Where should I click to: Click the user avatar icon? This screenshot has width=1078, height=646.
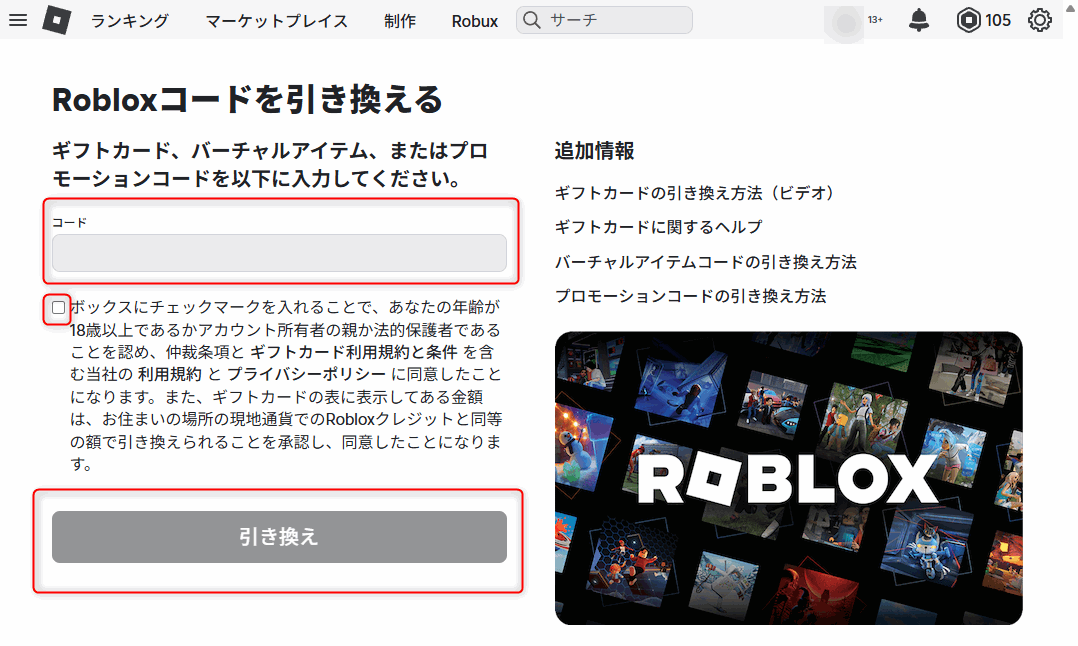click(844, 23)
